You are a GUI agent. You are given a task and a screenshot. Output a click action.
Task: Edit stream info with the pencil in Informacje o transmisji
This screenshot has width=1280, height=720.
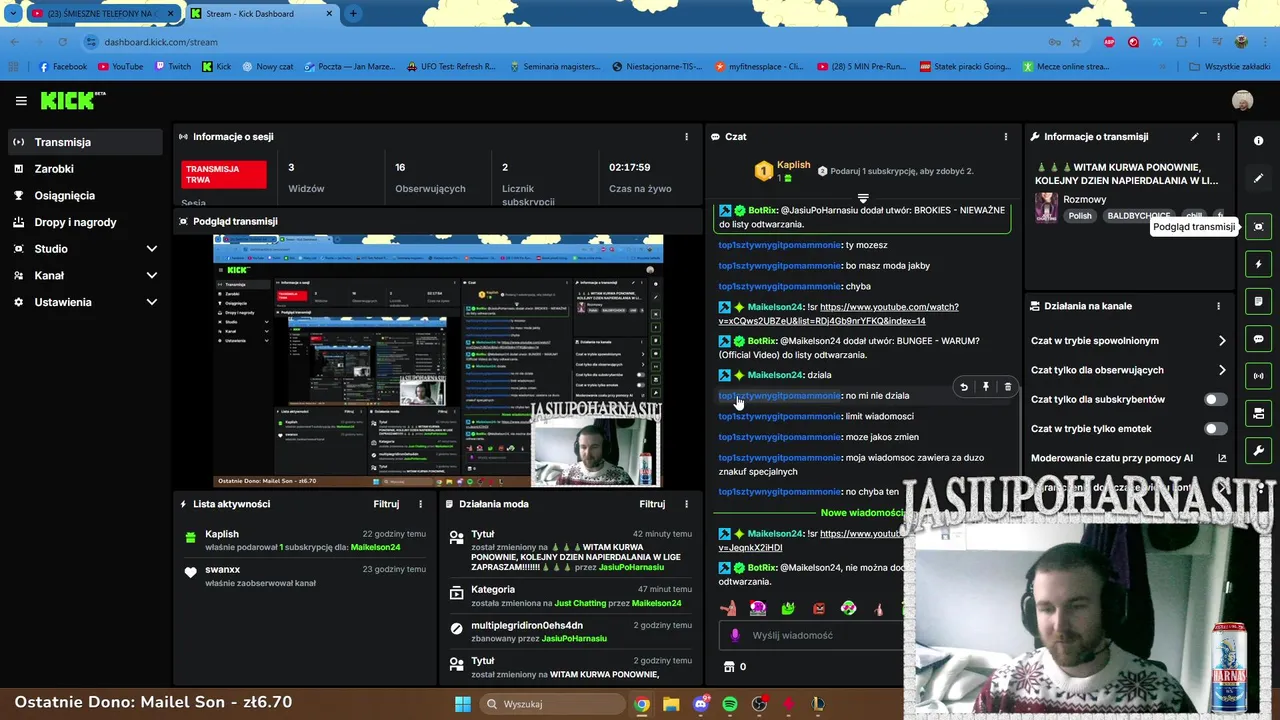[1194, 137]
